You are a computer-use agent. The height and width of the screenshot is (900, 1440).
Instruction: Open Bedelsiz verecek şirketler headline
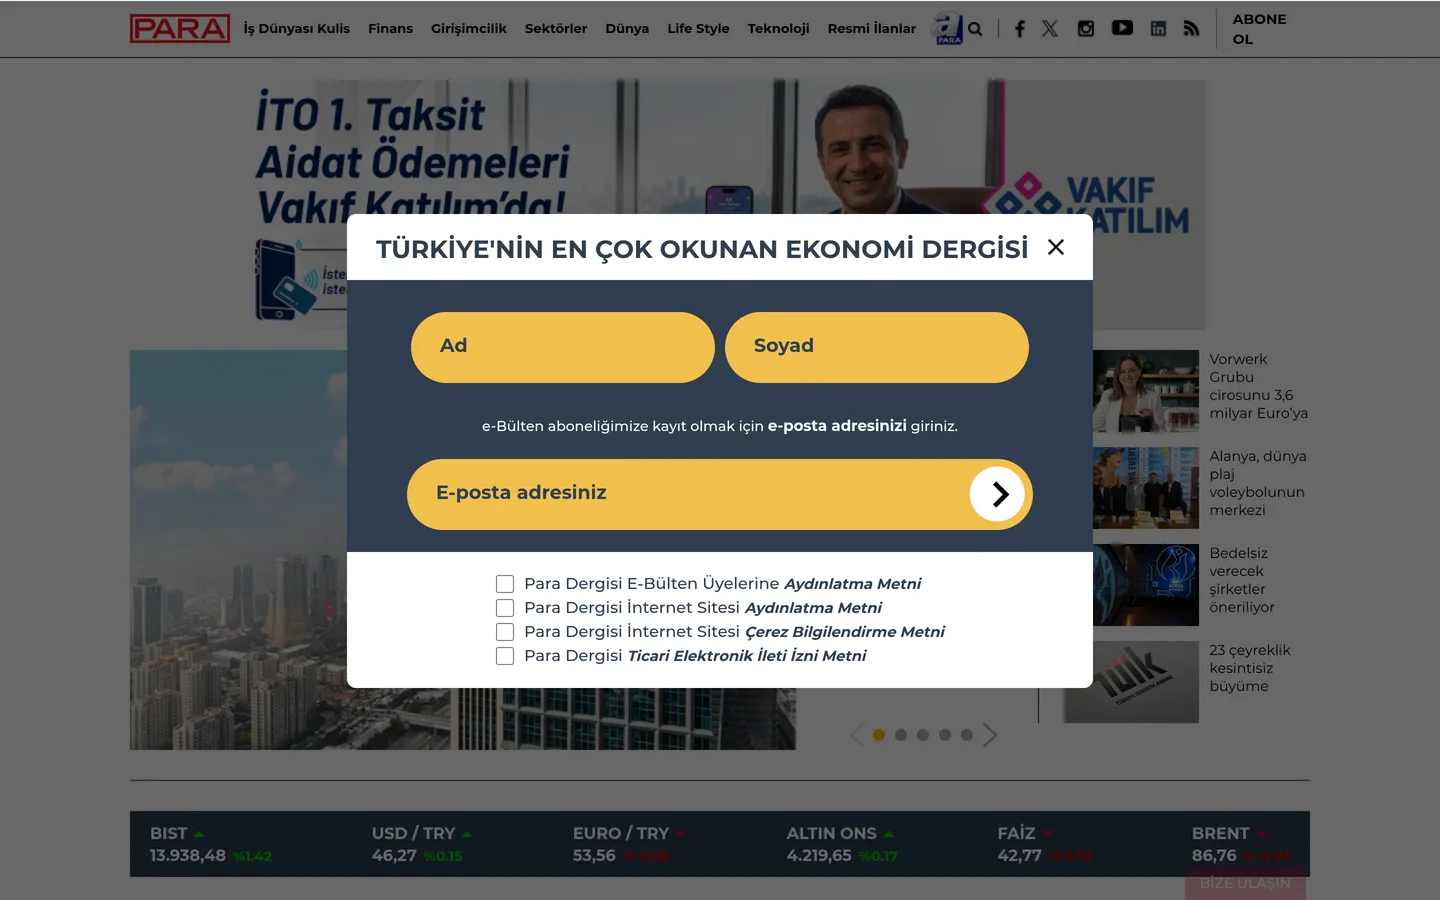click(x=1241, y=580)
